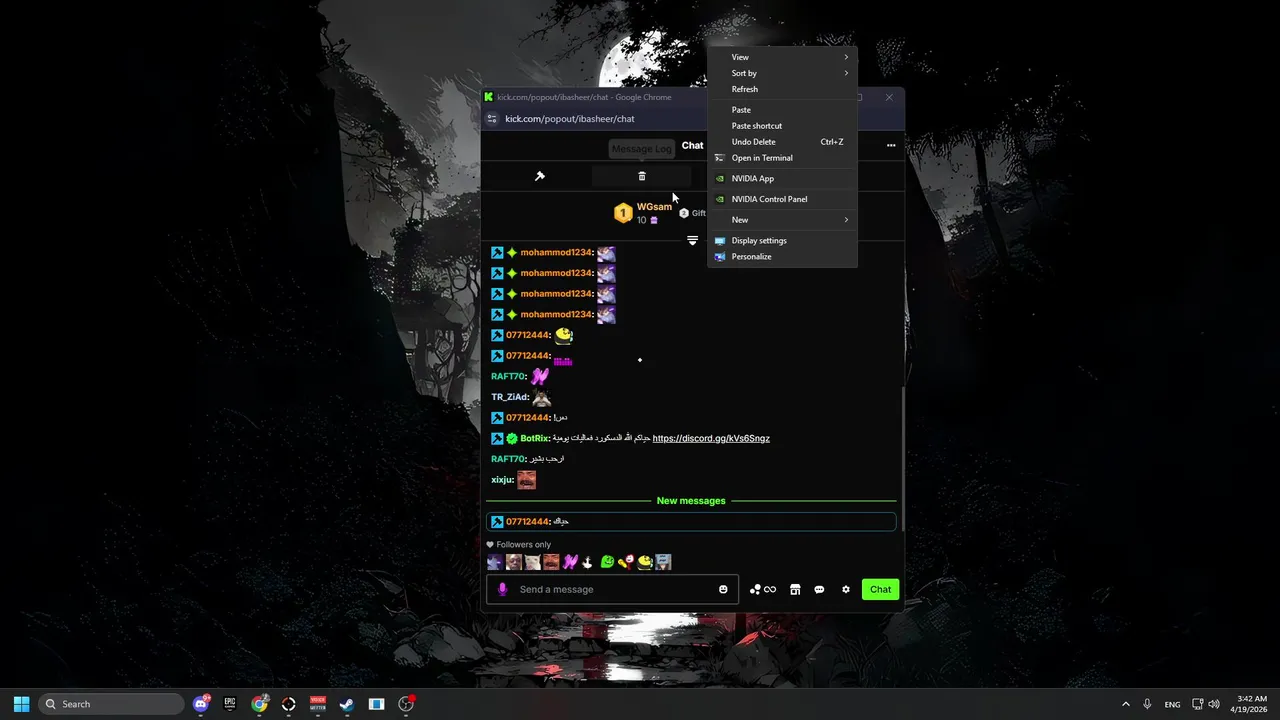
Task: Click the microphone icon in system tray
Action: (x=1147, y=704)
